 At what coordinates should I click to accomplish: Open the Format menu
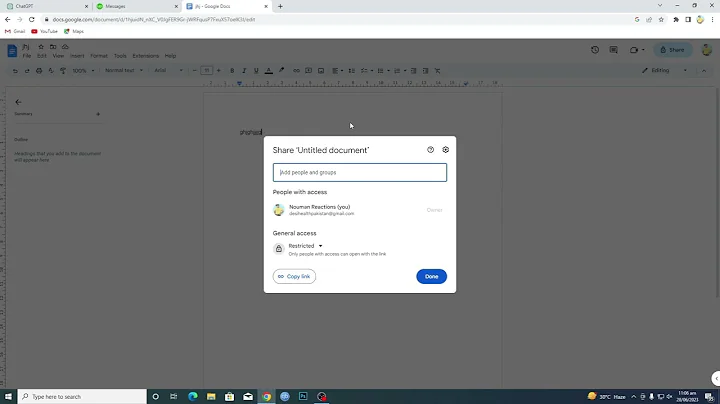coord(99,56)
